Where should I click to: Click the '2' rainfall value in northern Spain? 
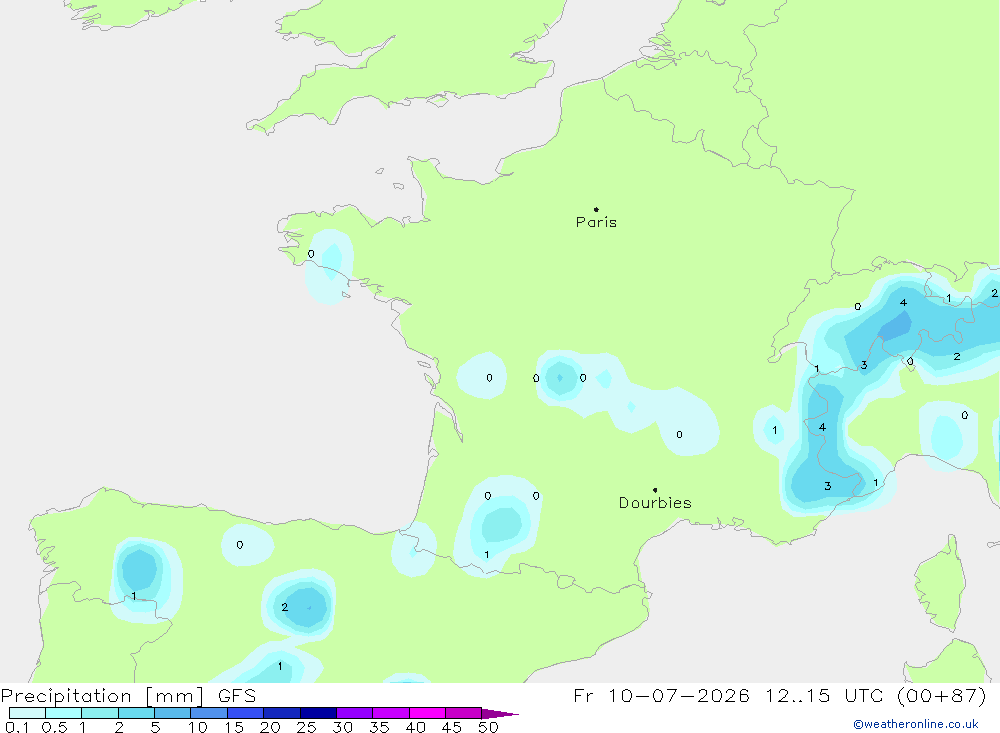click(284, 607)
